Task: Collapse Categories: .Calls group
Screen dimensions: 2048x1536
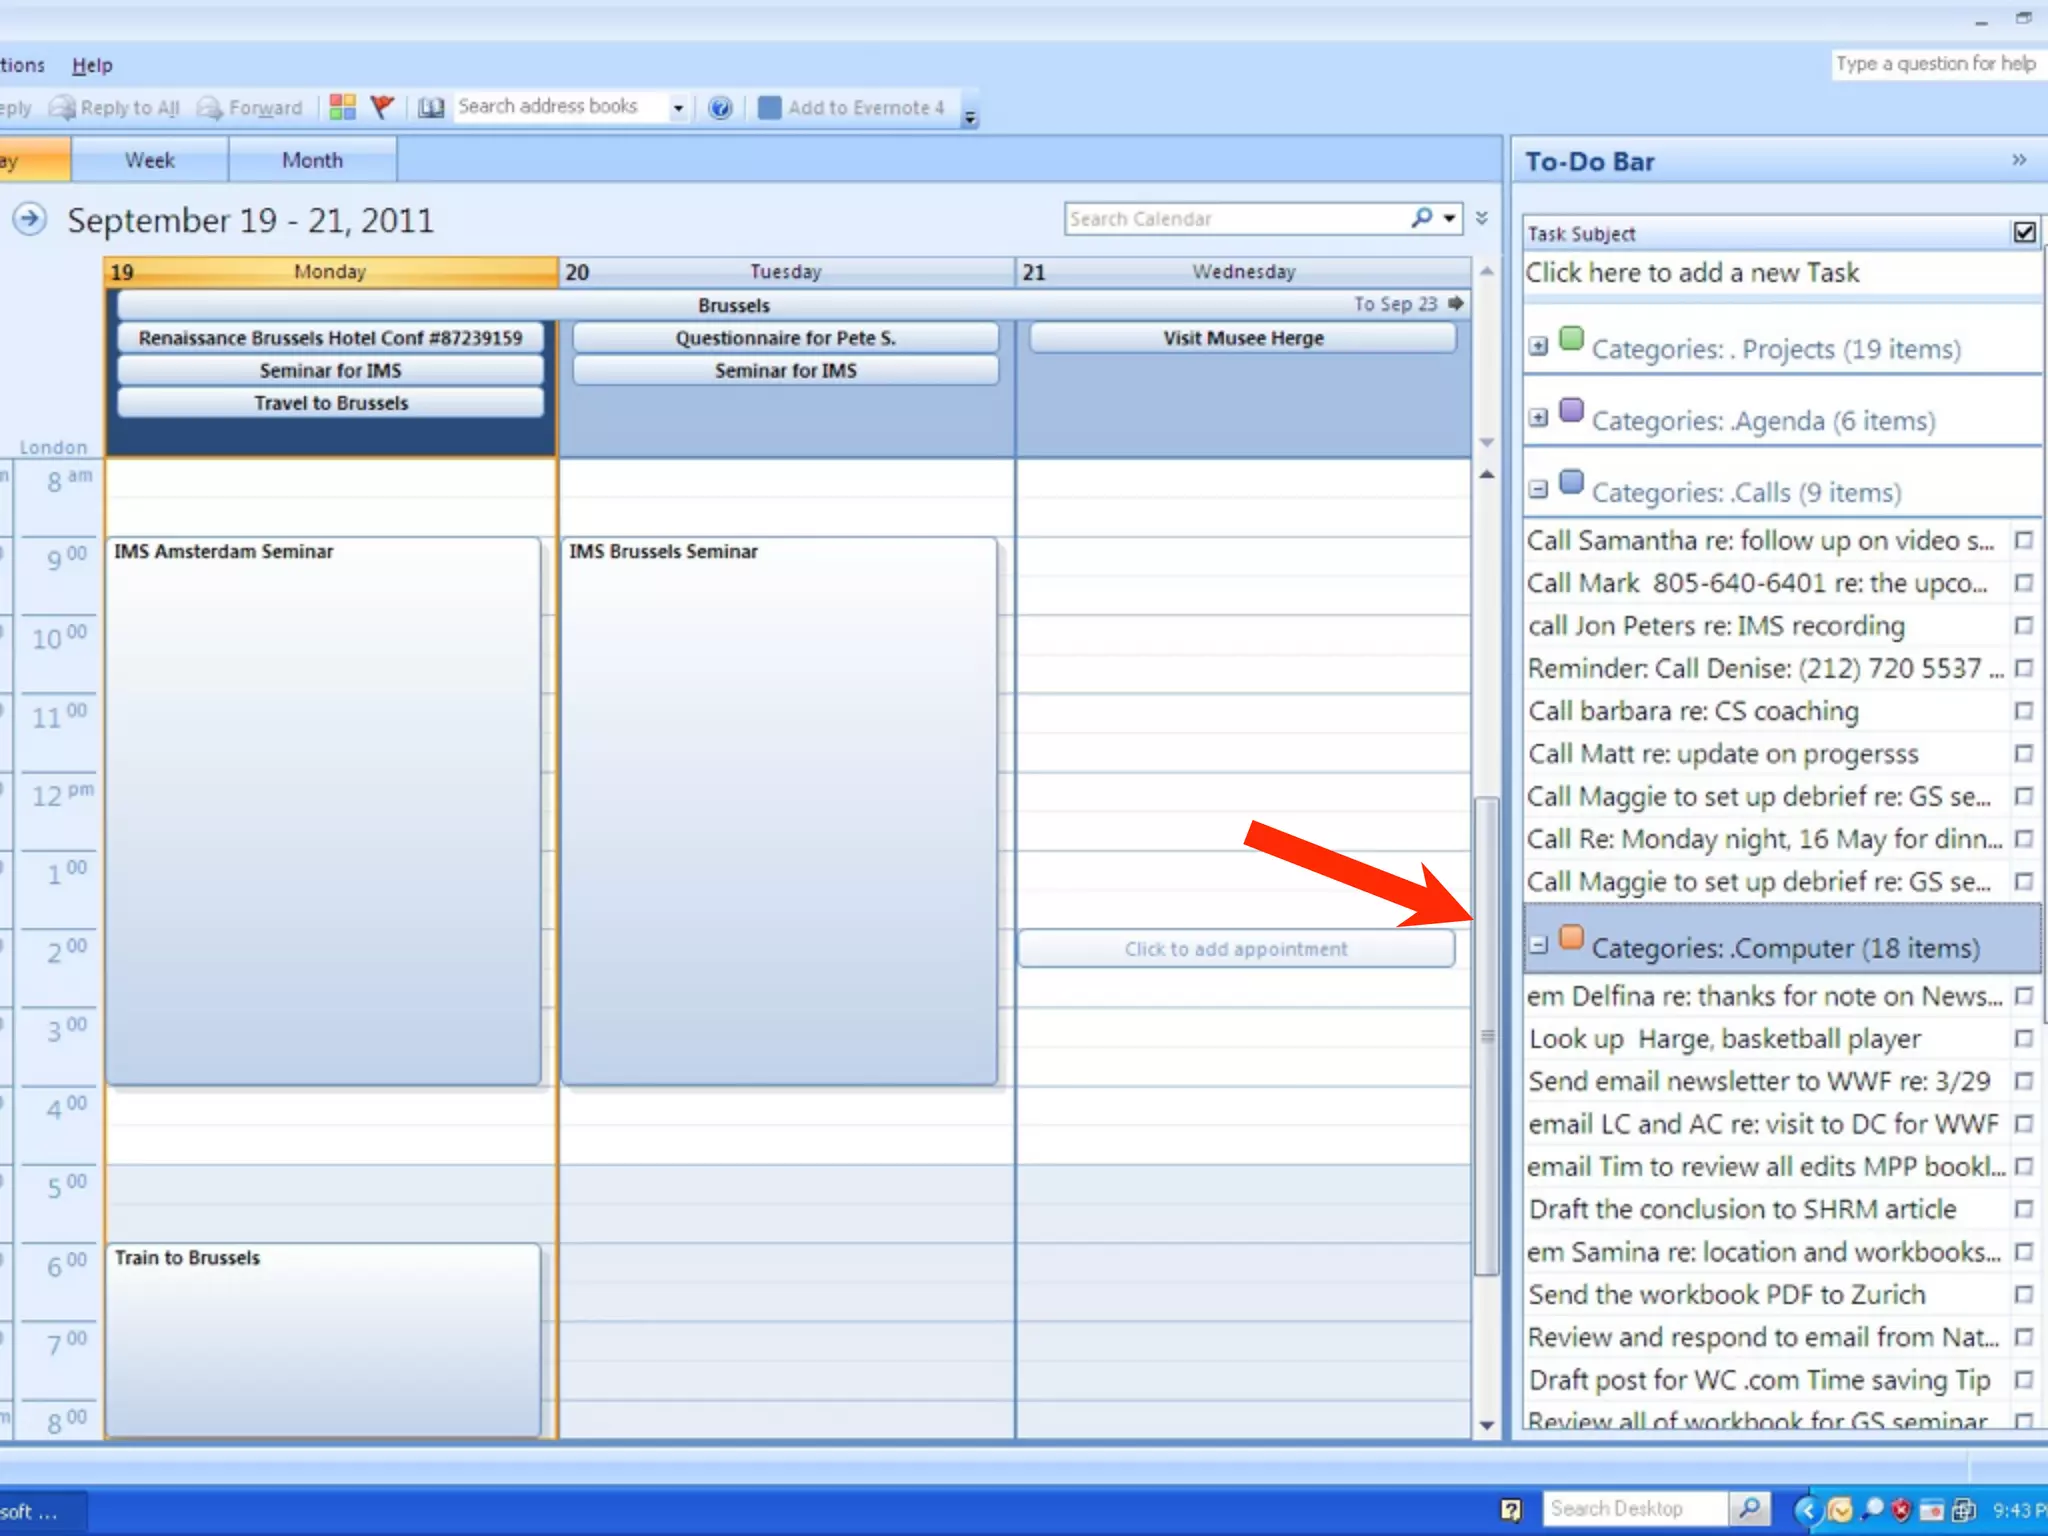Action: [x=1538, y=490]
